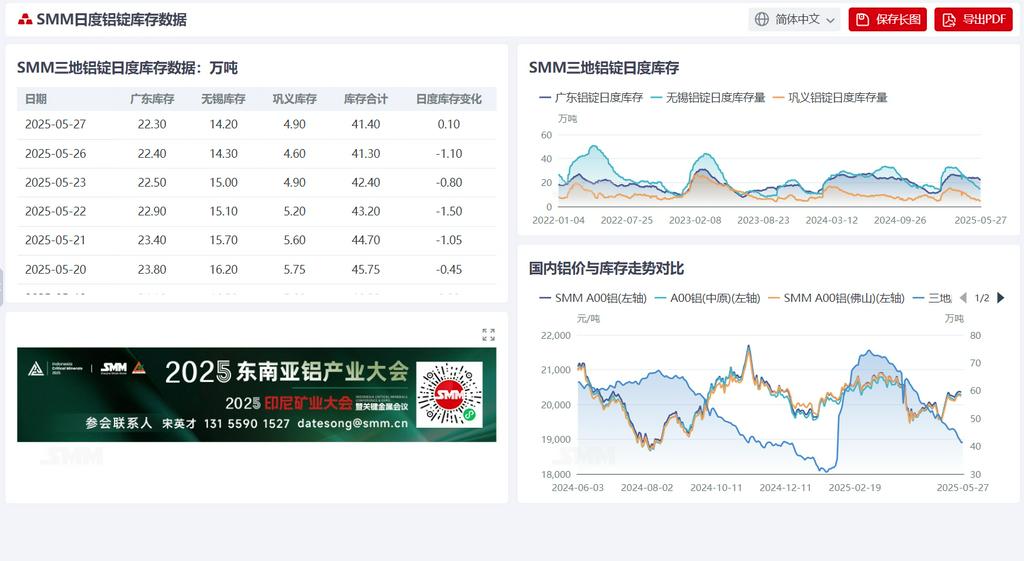Toggle 巩义铝锭日度库存量 legend series
Screen dimensions: 1024x561
[x=830, y=98]
